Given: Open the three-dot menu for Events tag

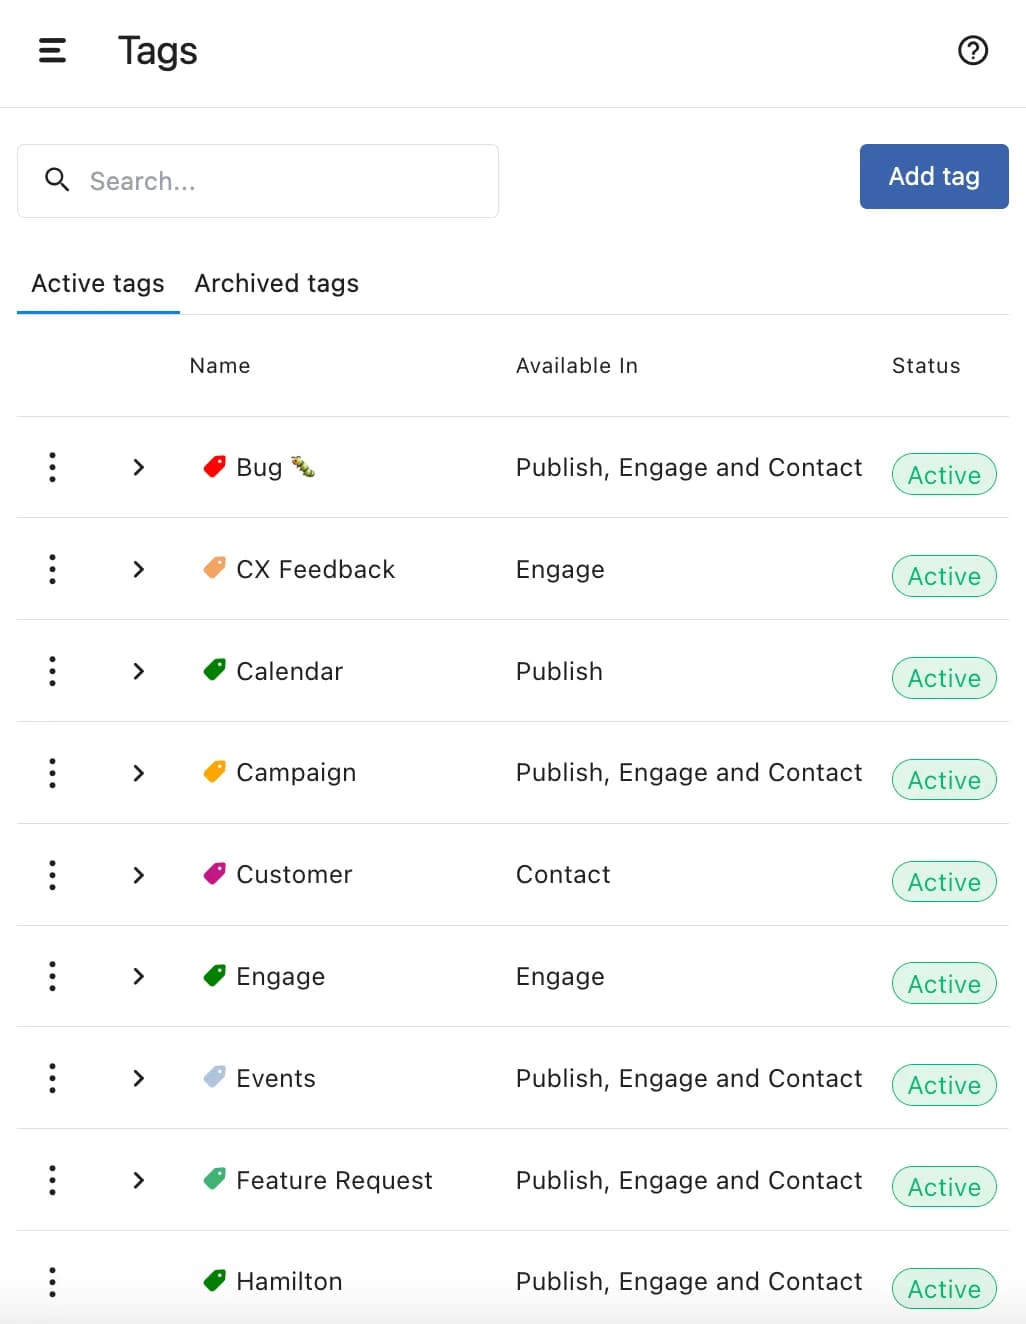Looking at the screenshot, I should 52,1078.
